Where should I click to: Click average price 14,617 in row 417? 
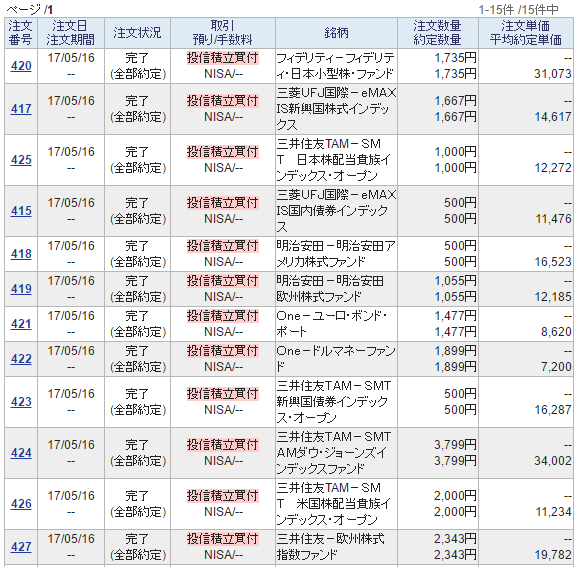[553, 117]
